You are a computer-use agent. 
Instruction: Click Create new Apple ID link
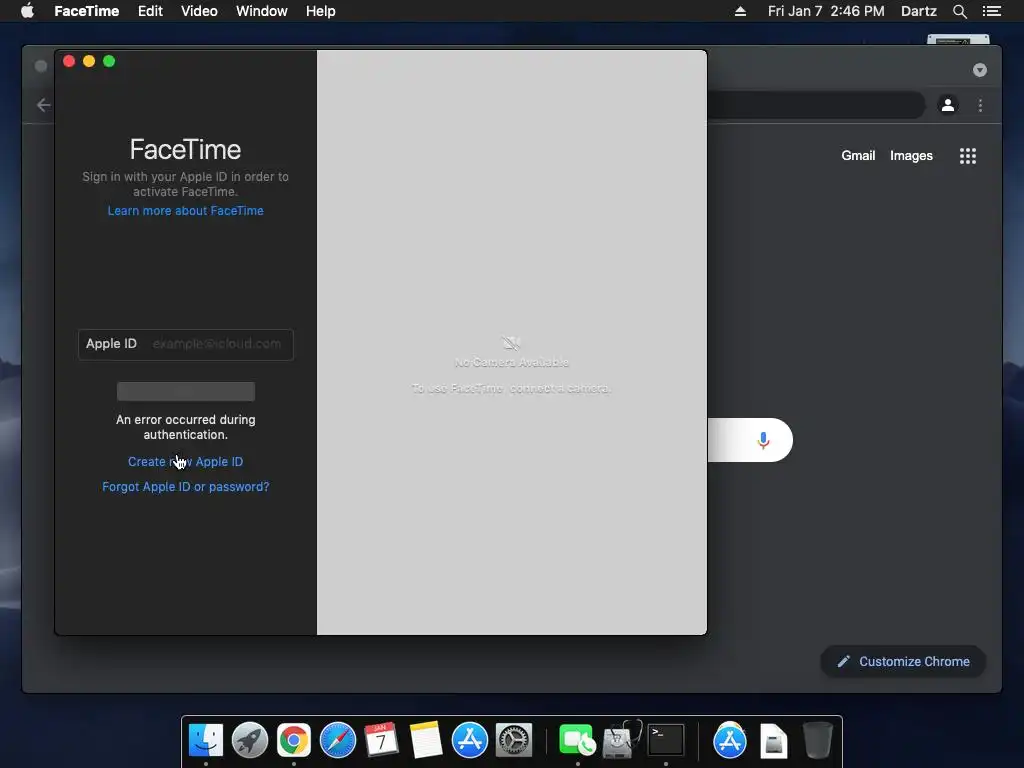(185, 462)
